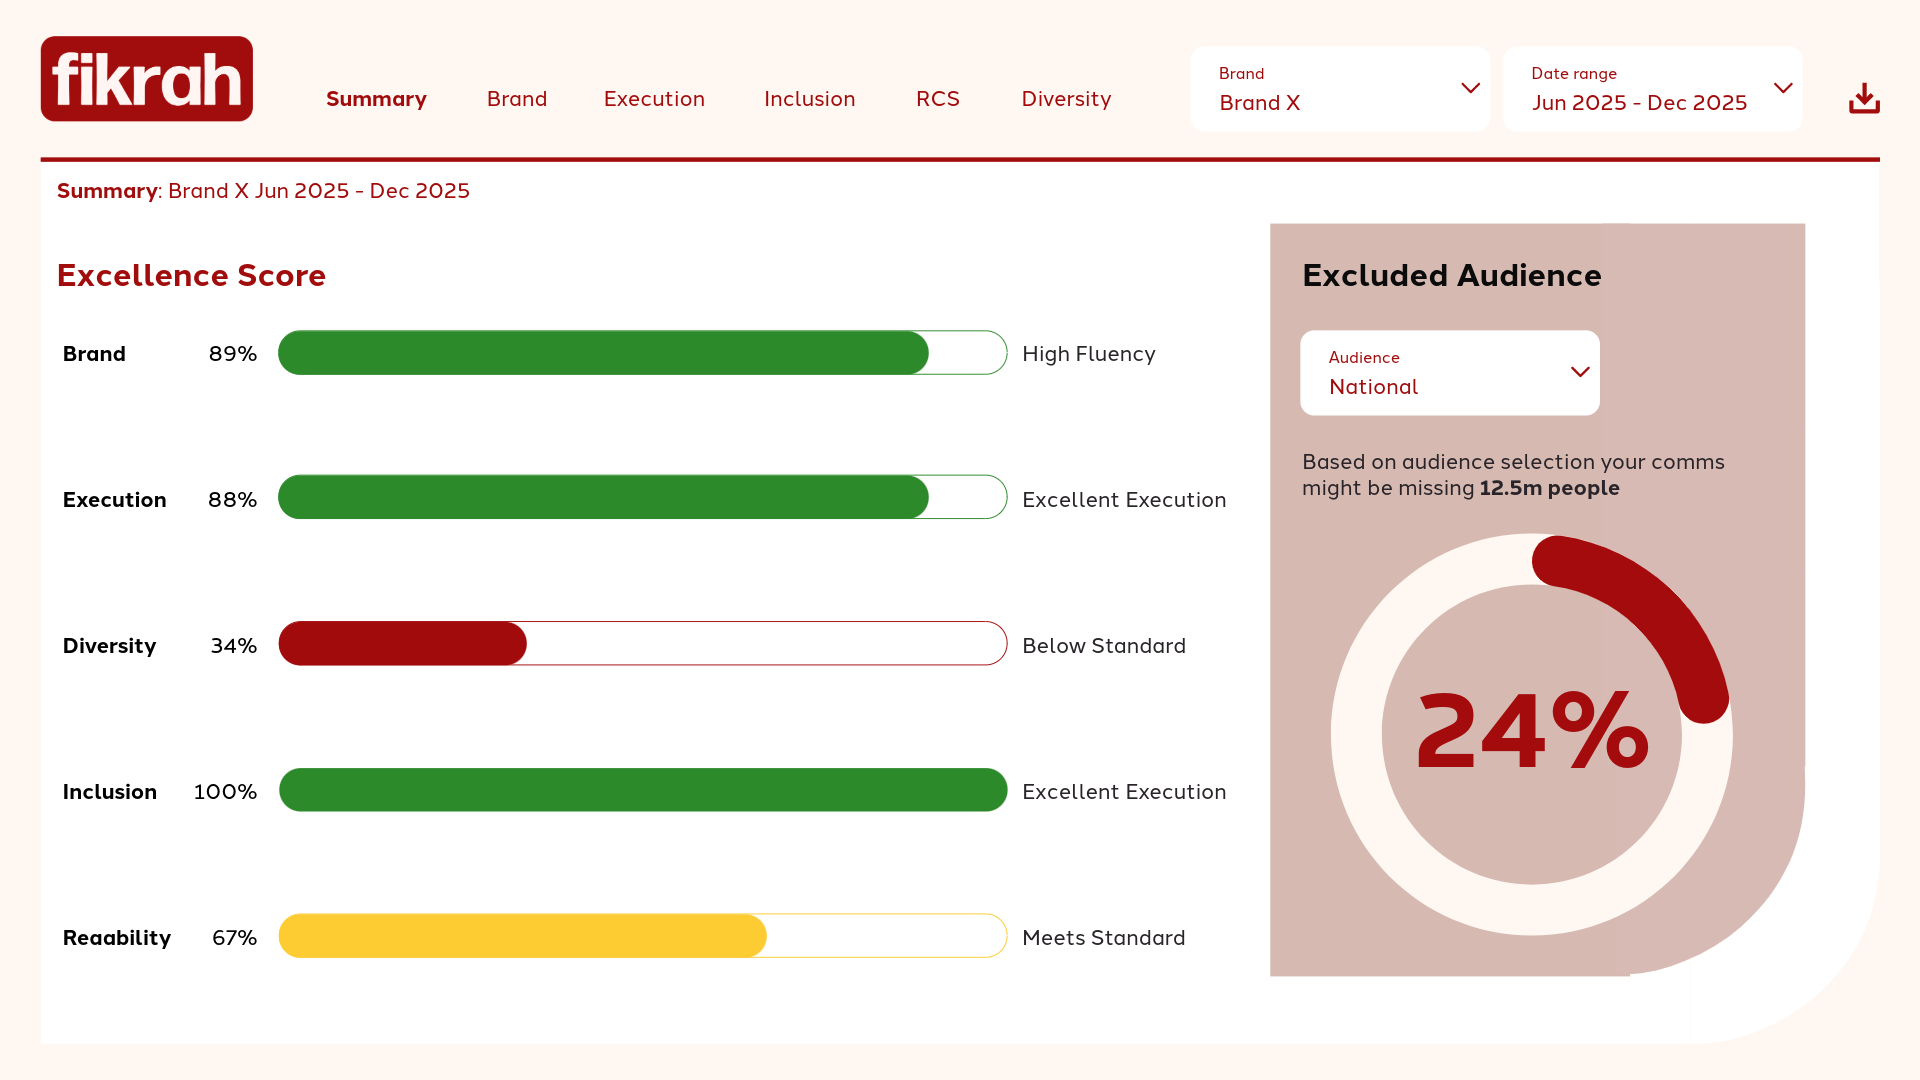Open the RCS tab
1920x1080 pixels.
937,99
